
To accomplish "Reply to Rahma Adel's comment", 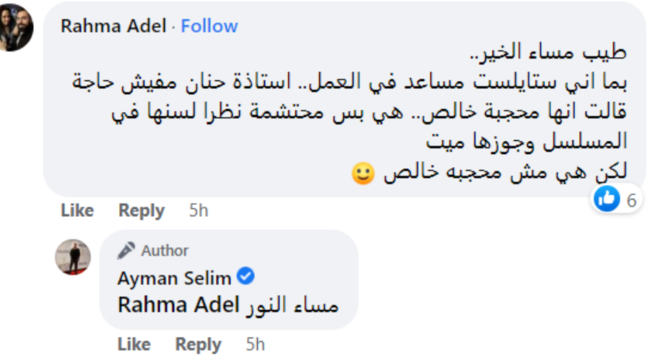I will [x=141, y=211].
